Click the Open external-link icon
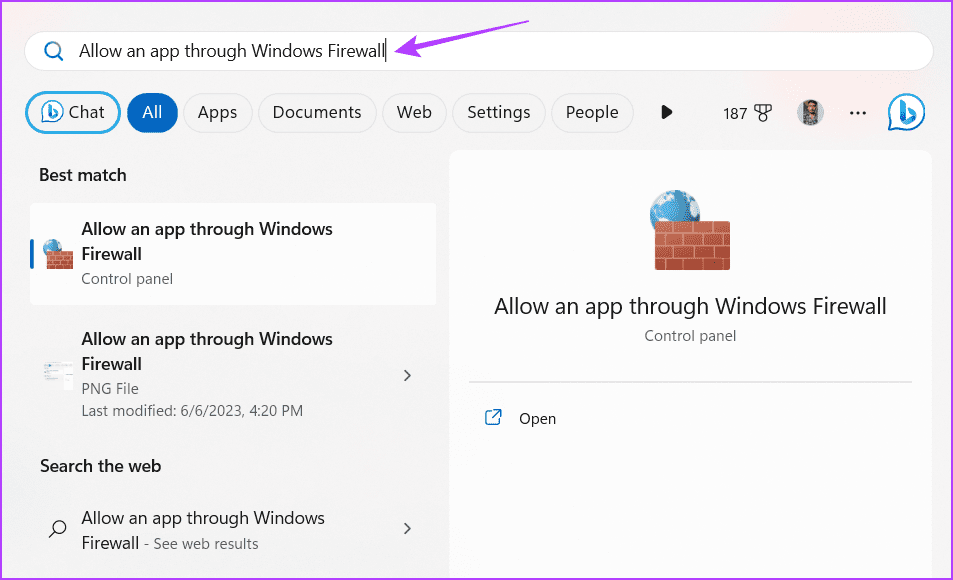Viewport: 953px width, 580px height. [x=493, y=417]
